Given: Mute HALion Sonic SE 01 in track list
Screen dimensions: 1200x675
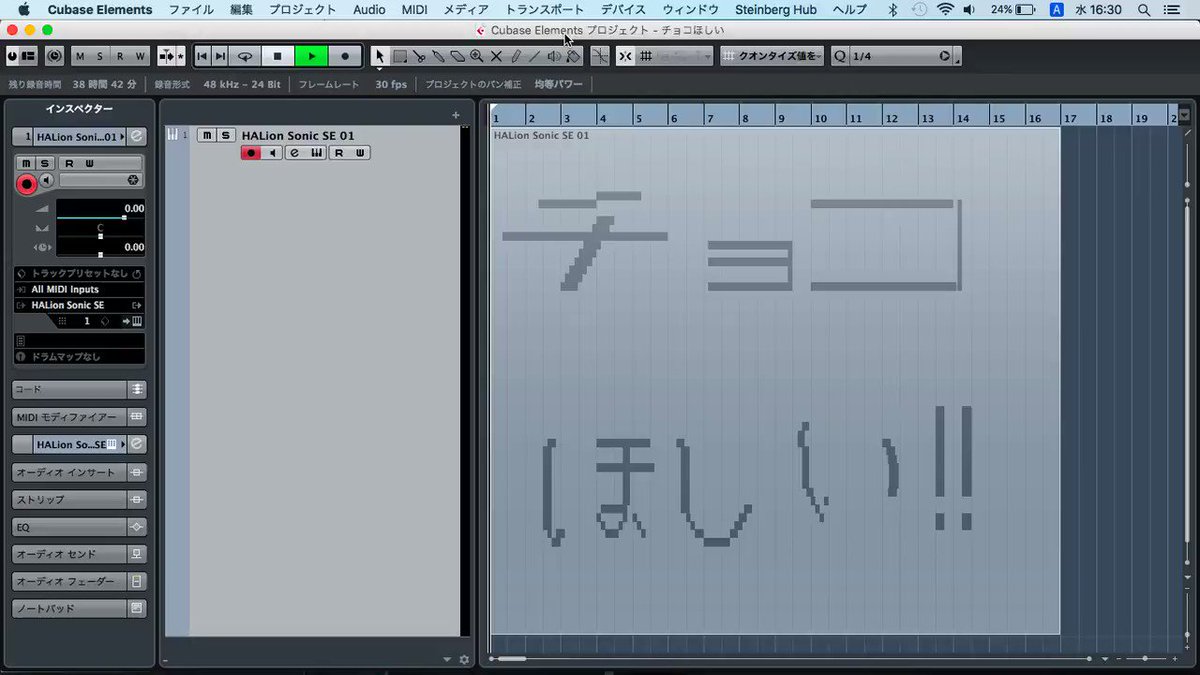Looking at the screenshot, I should 206,135.
